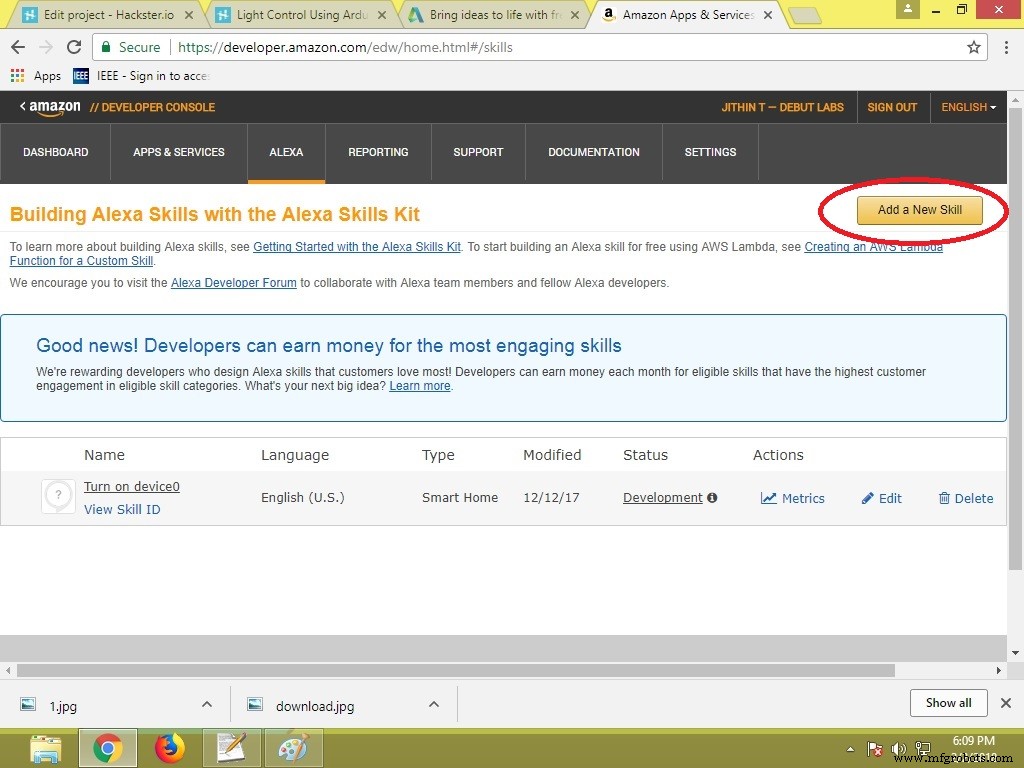Open Firefox from the taskbar

(170, 747)
